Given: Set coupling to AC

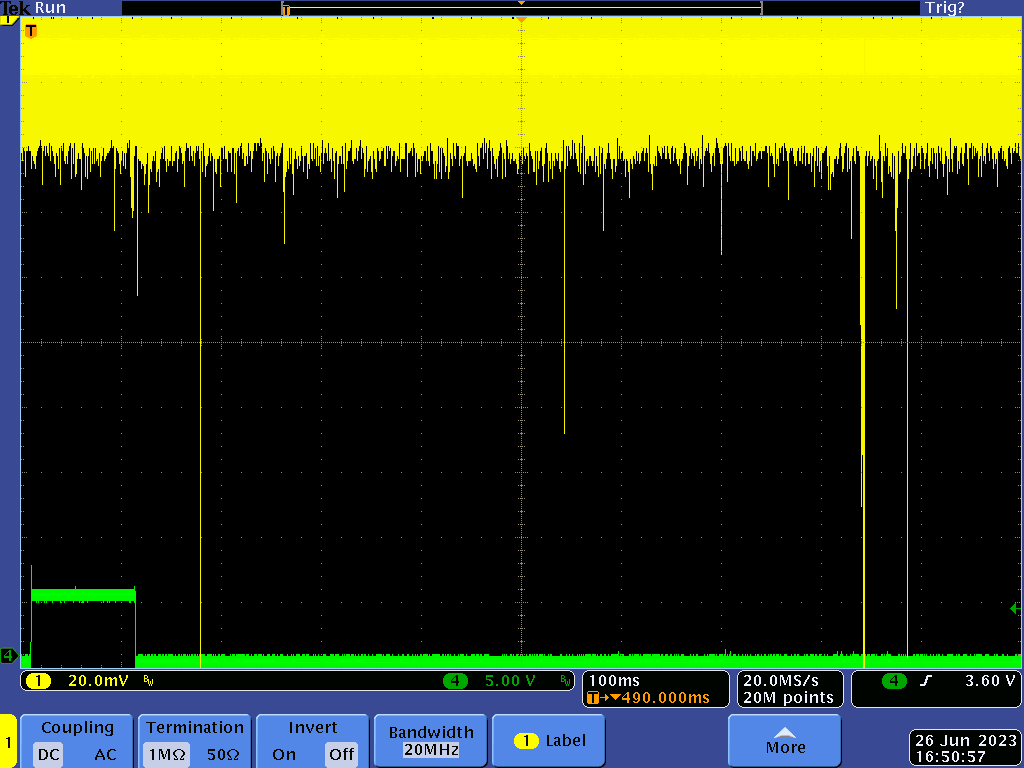Looking at the screenshot, I should click(105, 754).
